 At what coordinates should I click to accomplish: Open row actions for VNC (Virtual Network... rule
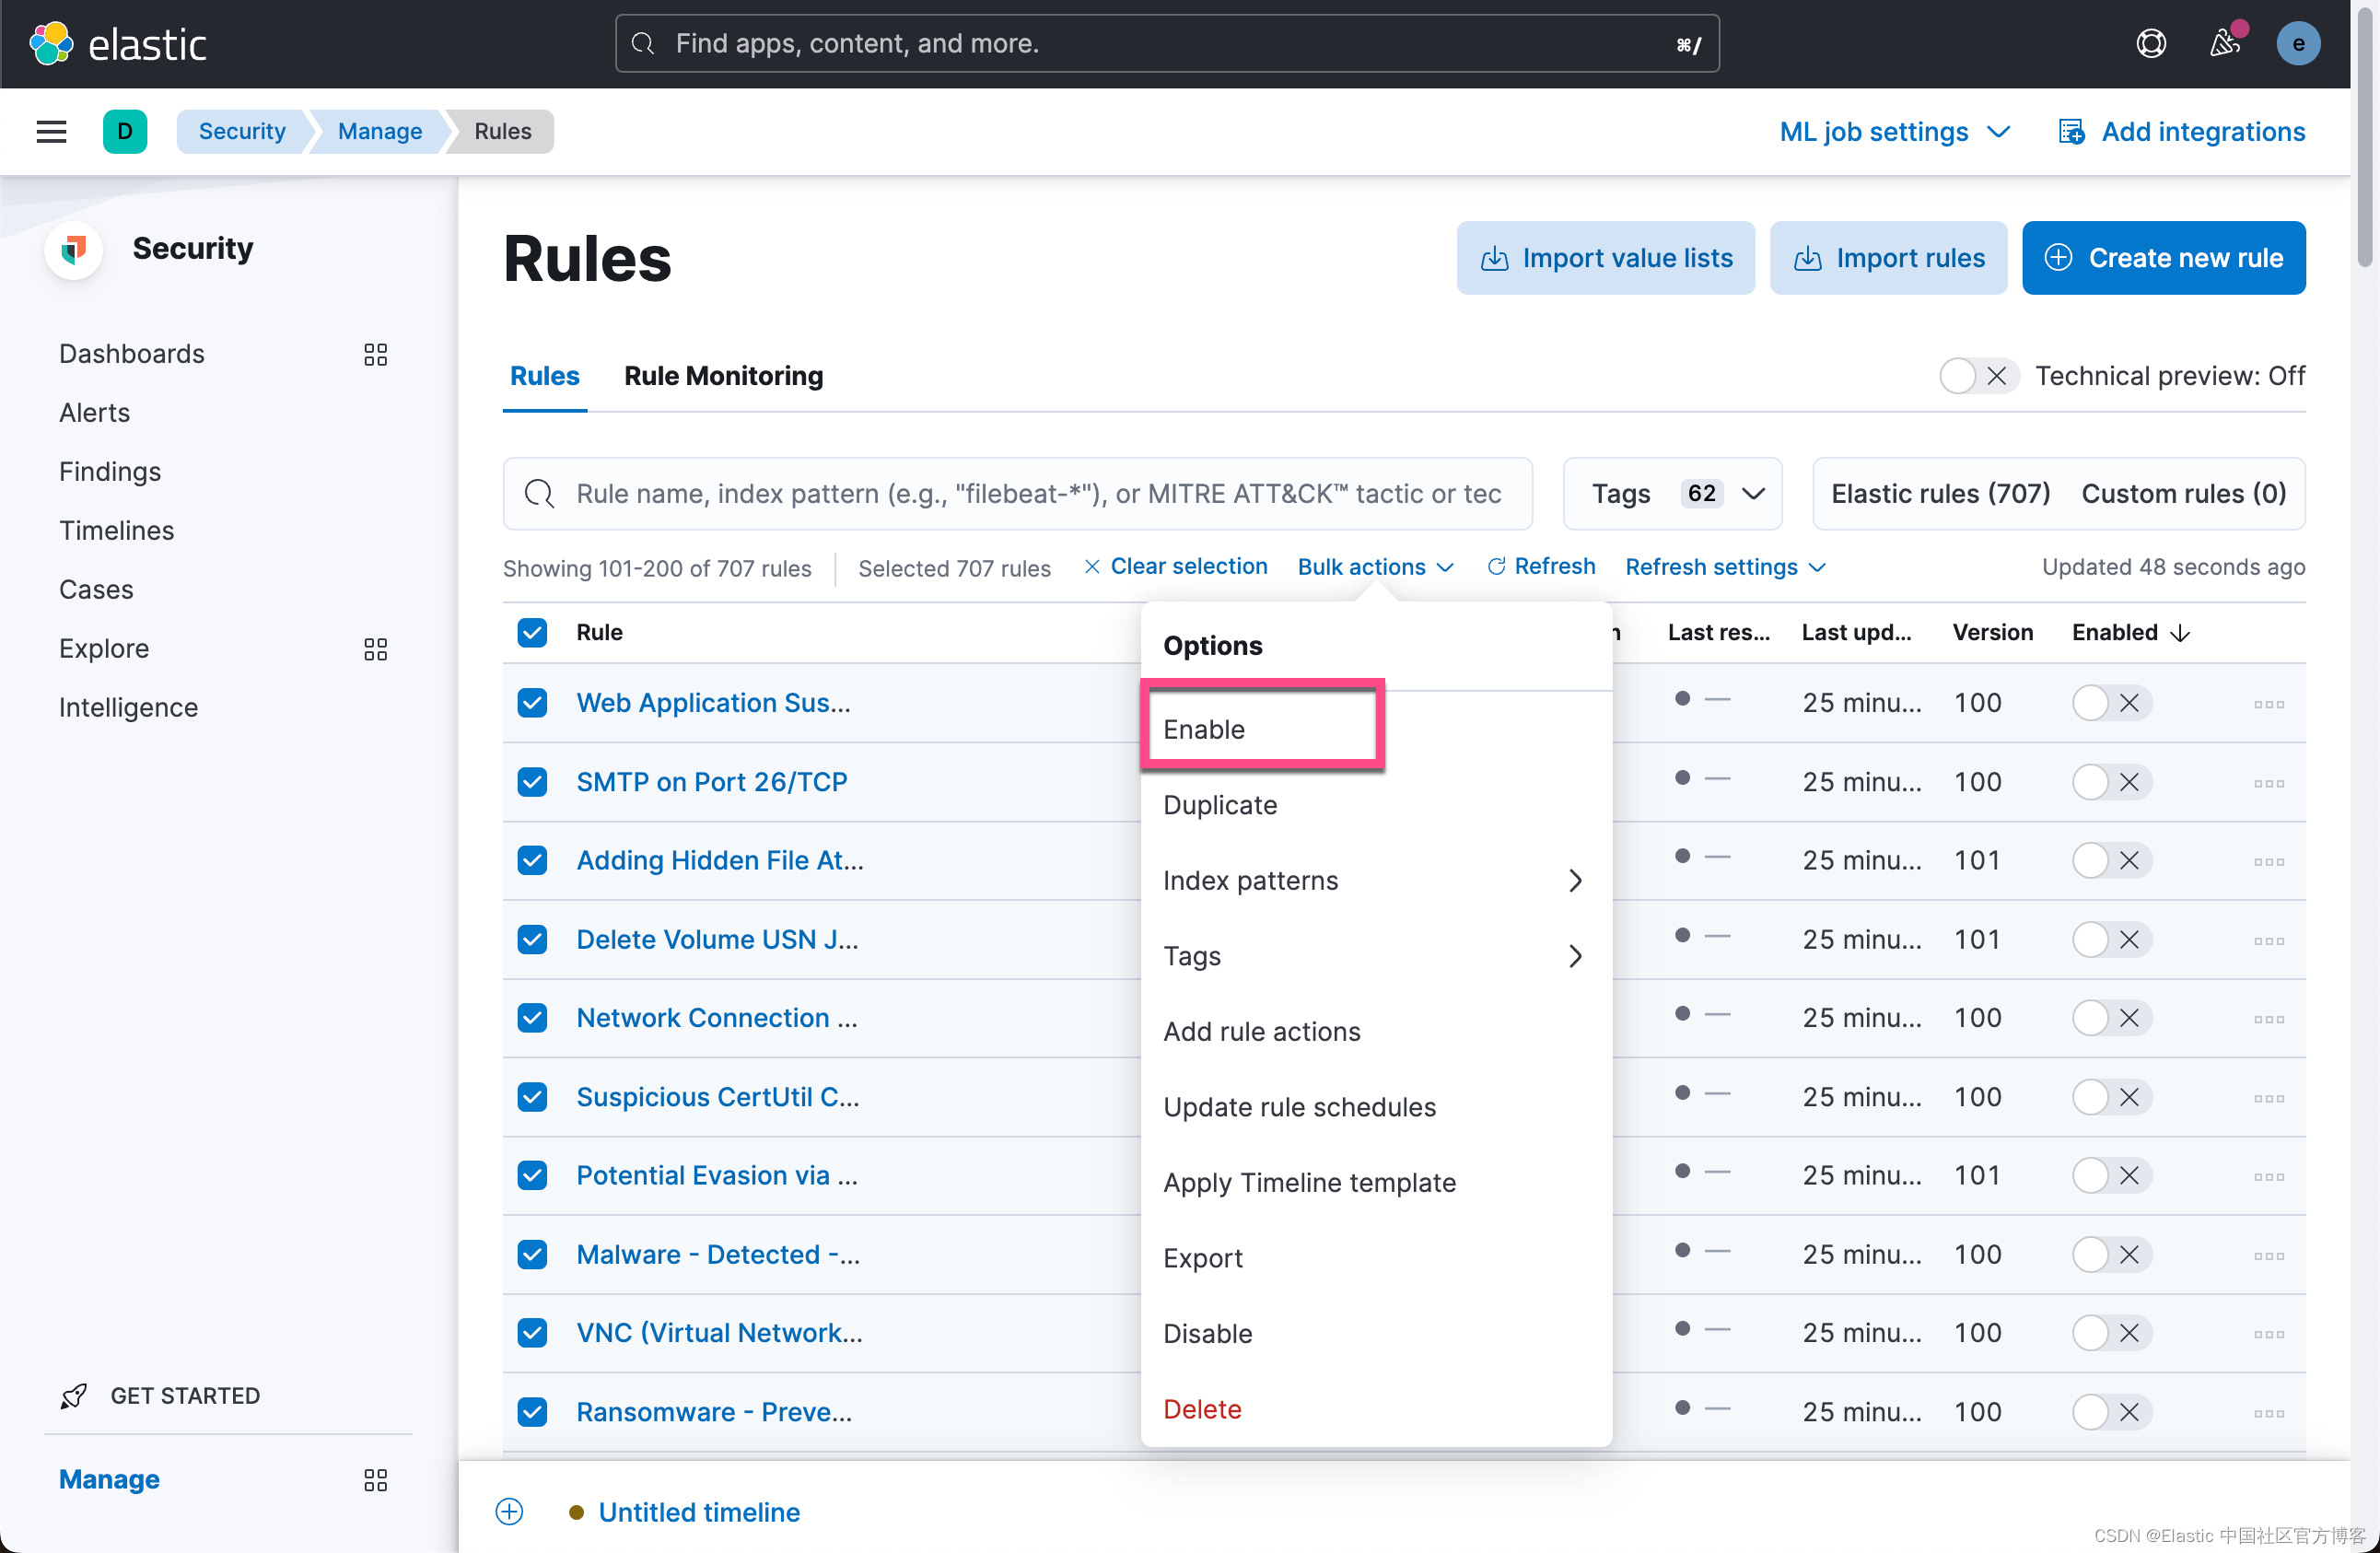(2268, 1334)
